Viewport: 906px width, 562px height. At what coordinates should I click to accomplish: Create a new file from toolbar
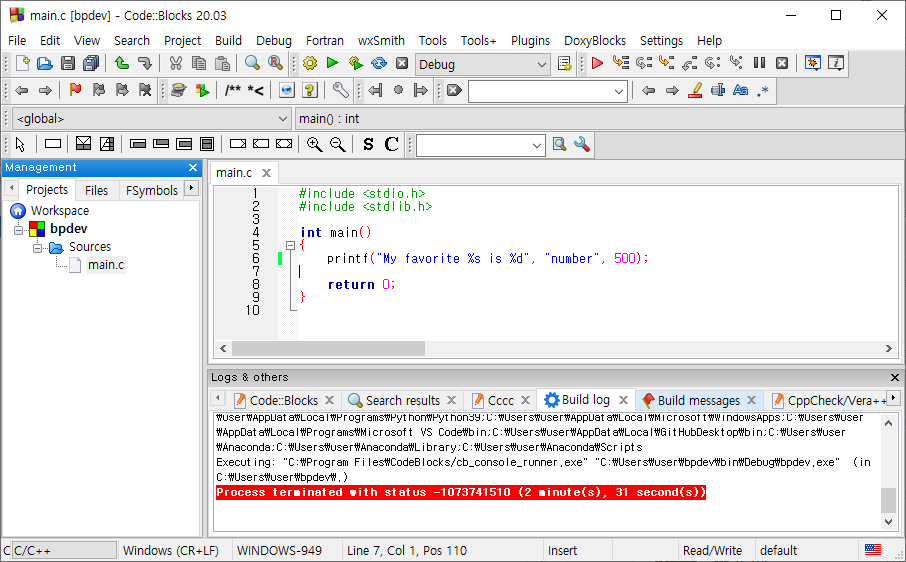pos(23,64)
